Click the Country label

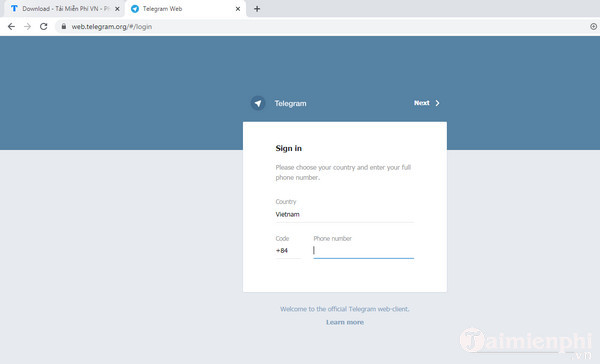[x=286, y=202]
